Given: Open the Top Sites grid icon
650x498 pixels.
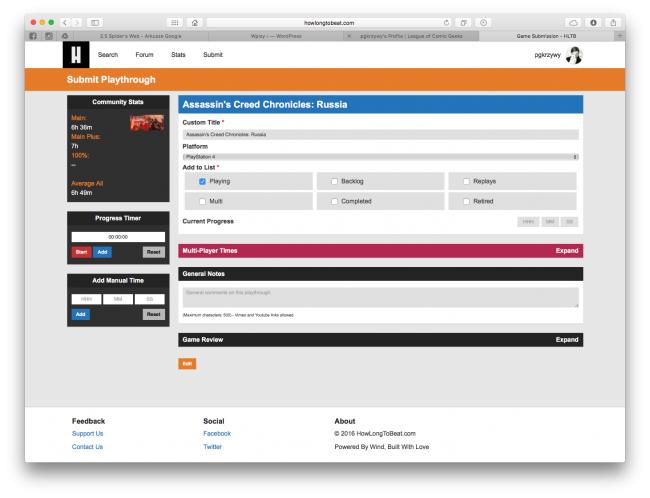Looking at the screenshot, I should click(175, 22).
